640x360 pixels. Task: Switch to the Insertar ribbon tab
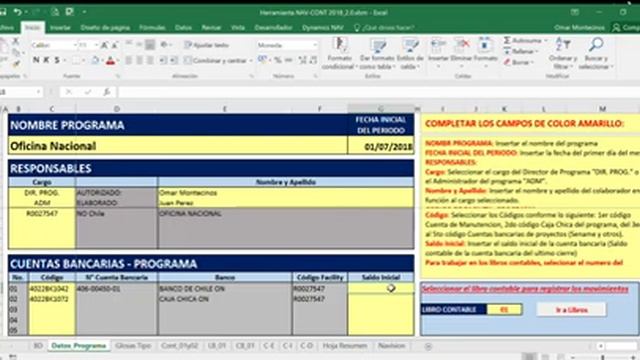point(60,27)
